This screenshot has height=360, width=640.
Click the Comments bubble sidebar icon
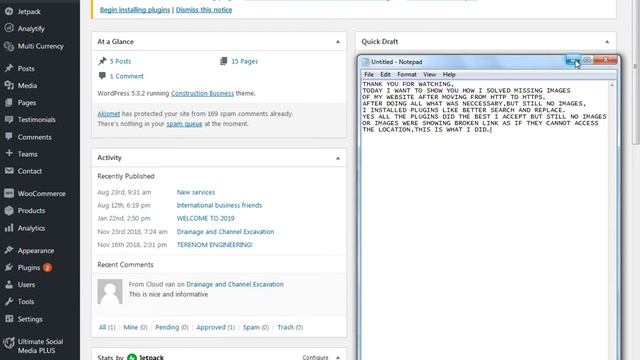[x=9, y=137]
